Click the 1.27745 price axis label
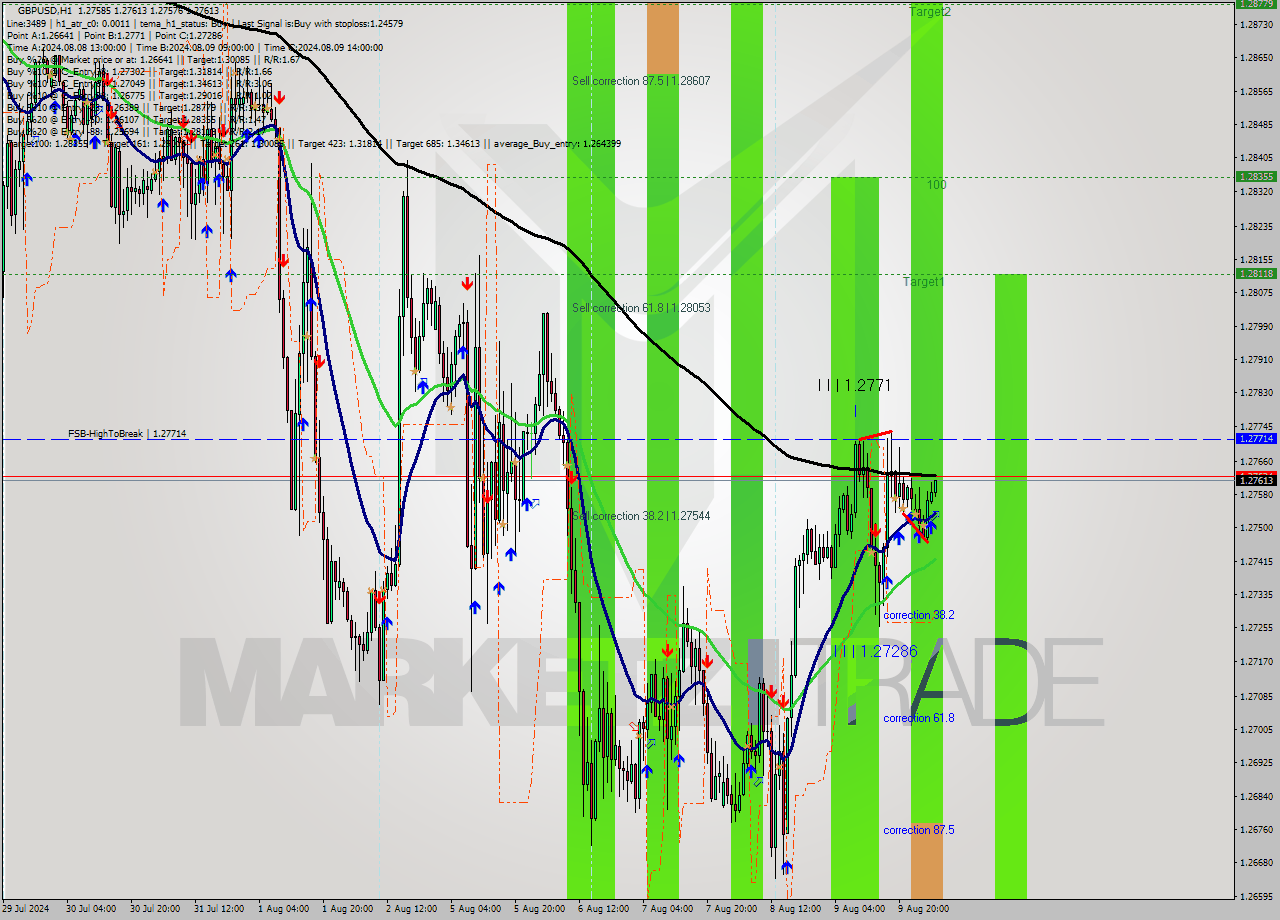Viewport: 1280px width, 920px height. pos(1255,425)
